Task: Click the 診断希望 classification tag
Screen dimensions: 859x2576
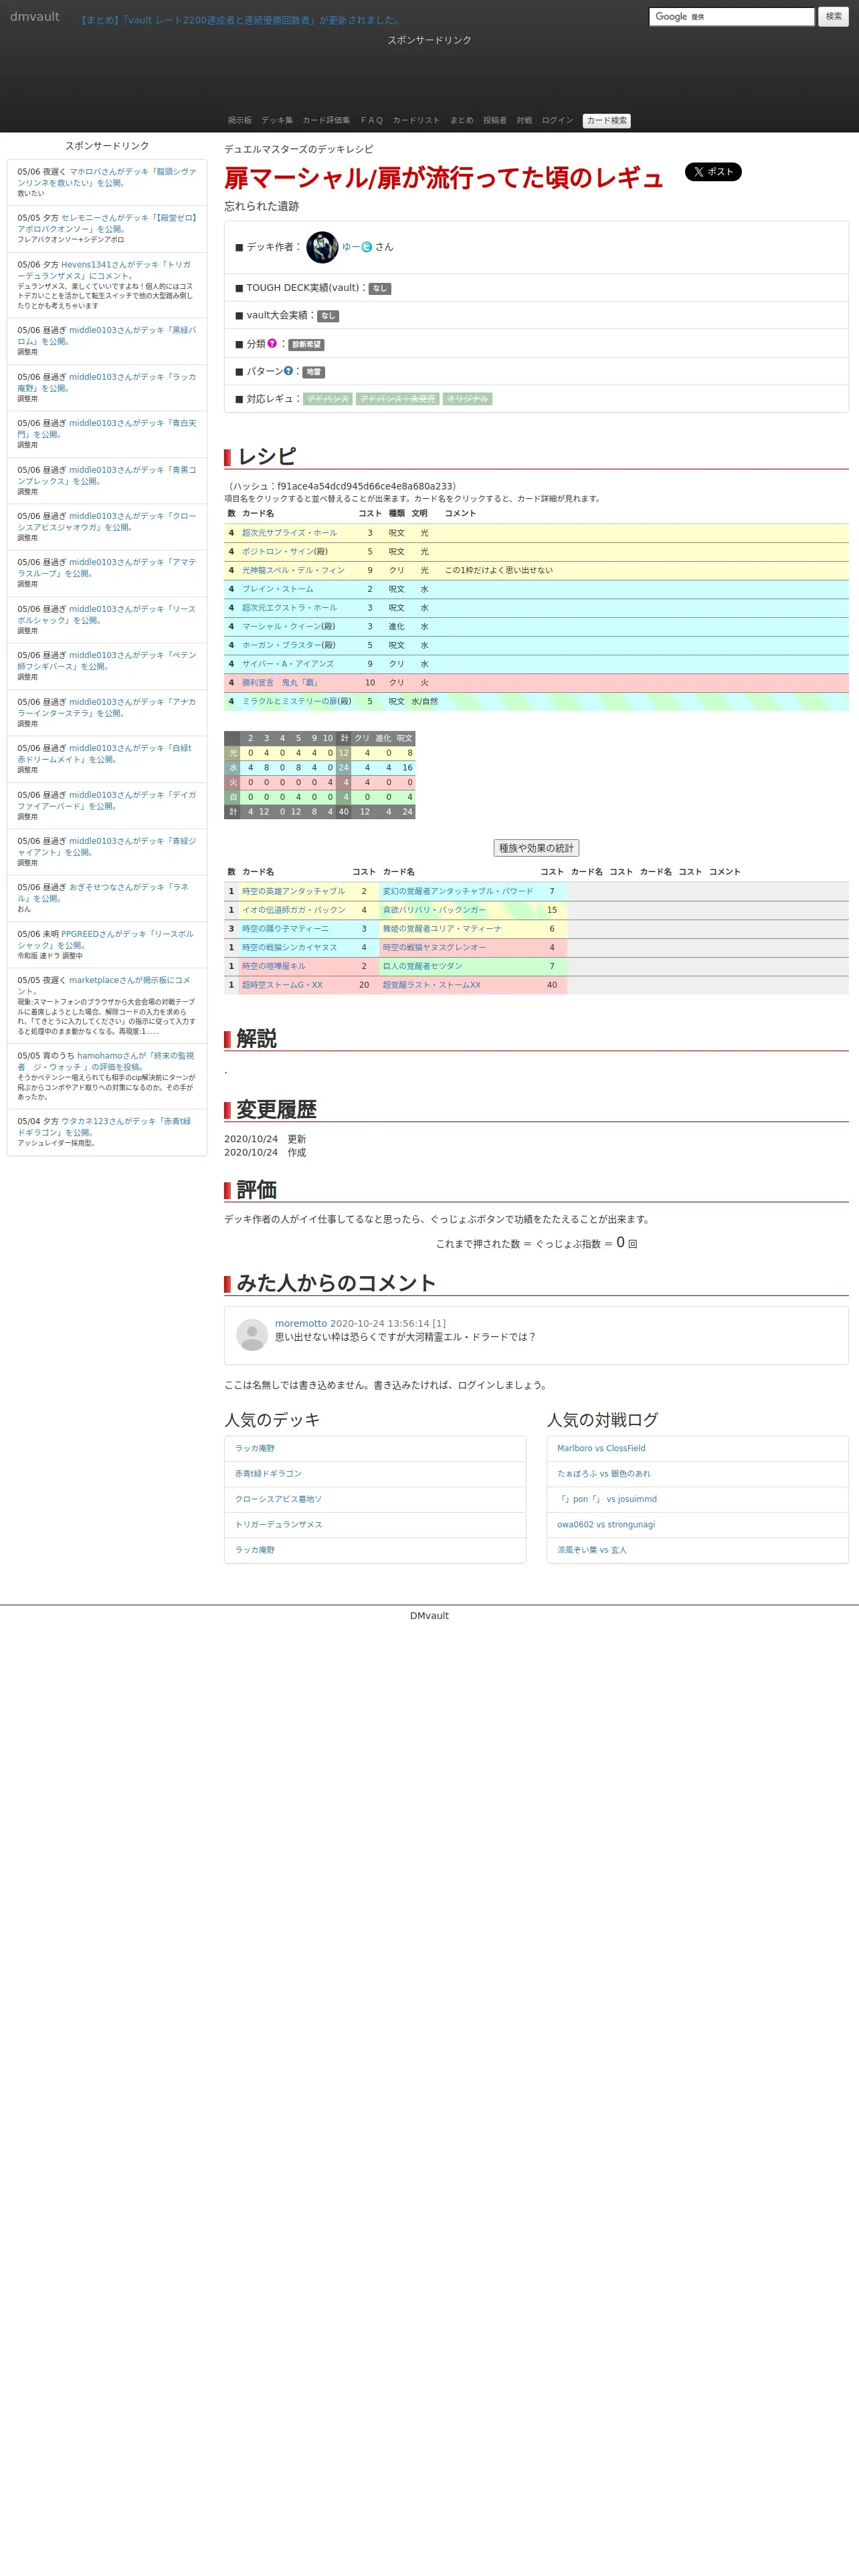Action: (x=306, y=344)
